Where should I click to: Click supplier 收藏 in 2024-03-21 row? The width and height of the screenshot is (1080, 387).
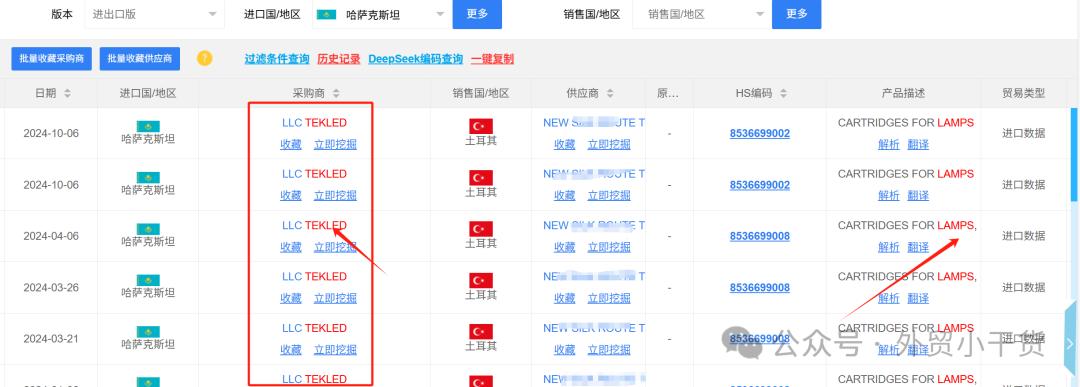pos(565,350)
